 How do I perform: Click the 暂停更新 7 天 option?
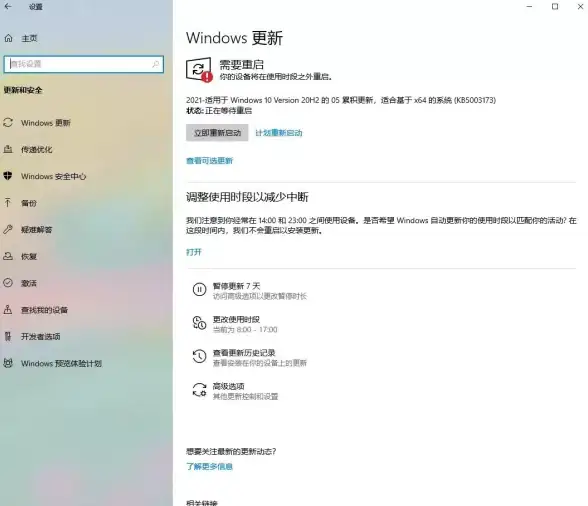coord(236,286)
